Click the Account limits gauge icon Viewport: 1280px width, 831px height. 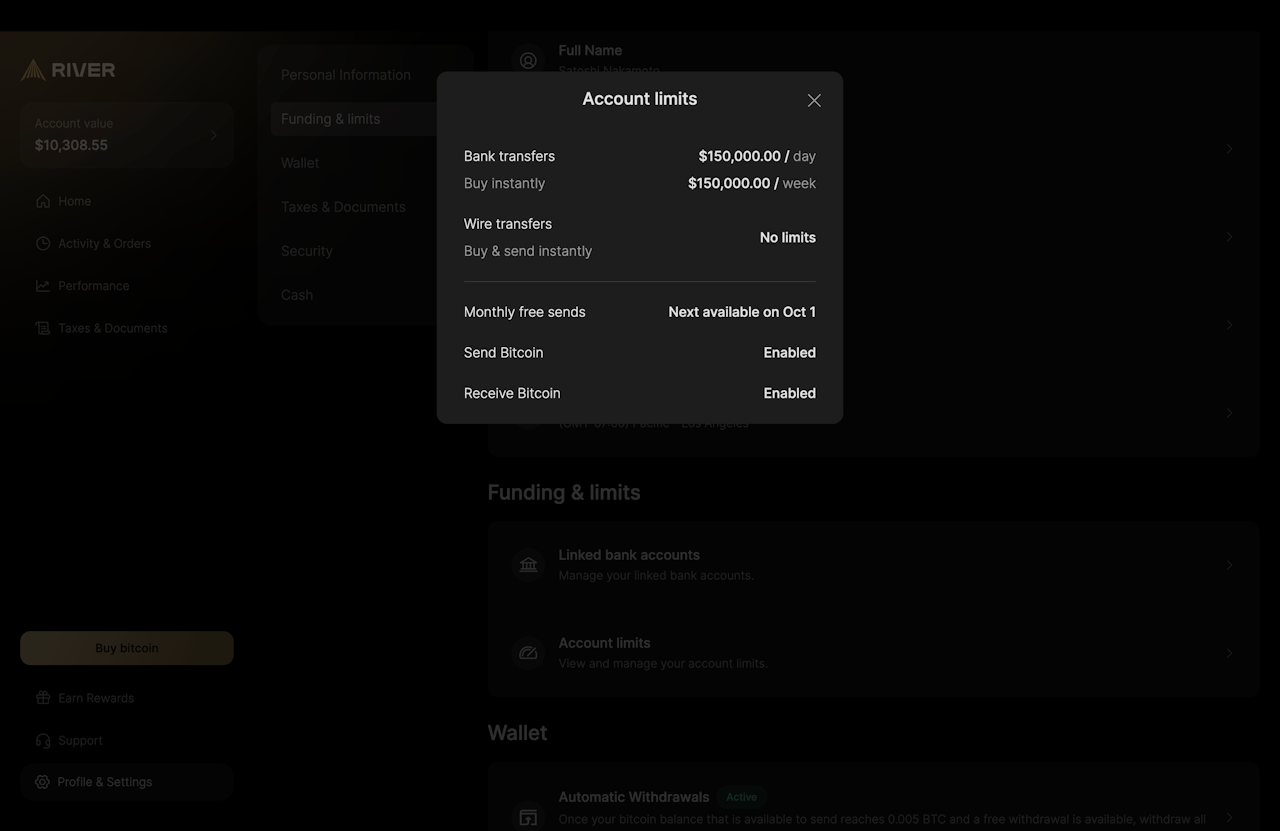(528, 653)
